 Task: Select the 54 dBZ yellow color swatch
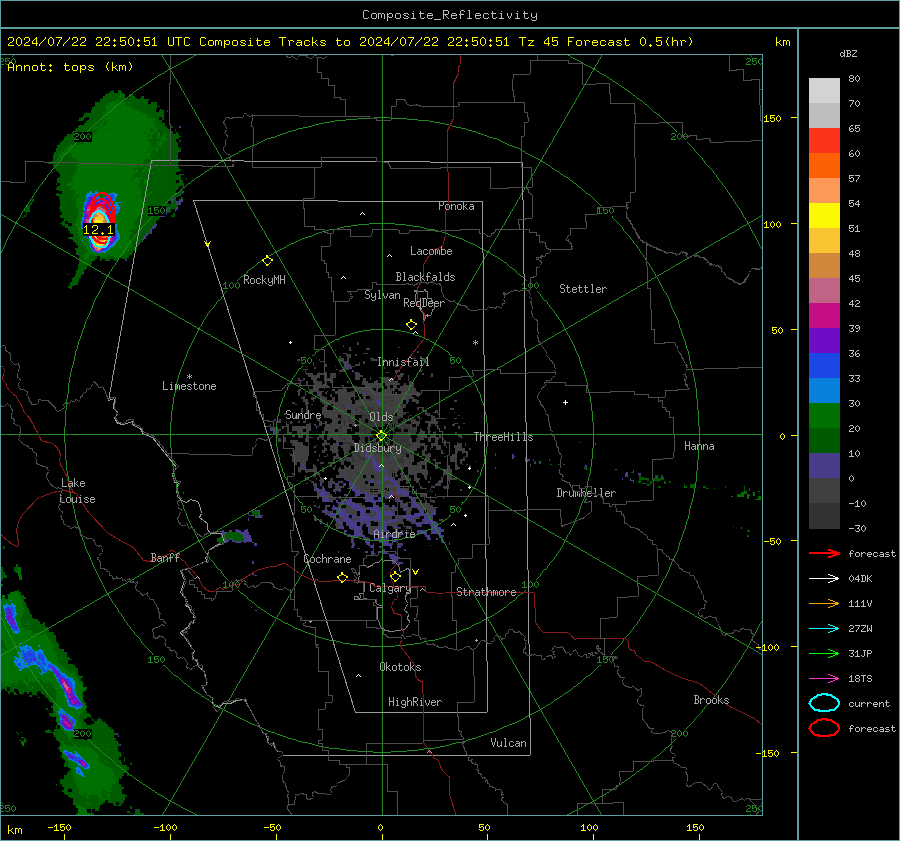(824, 216)
